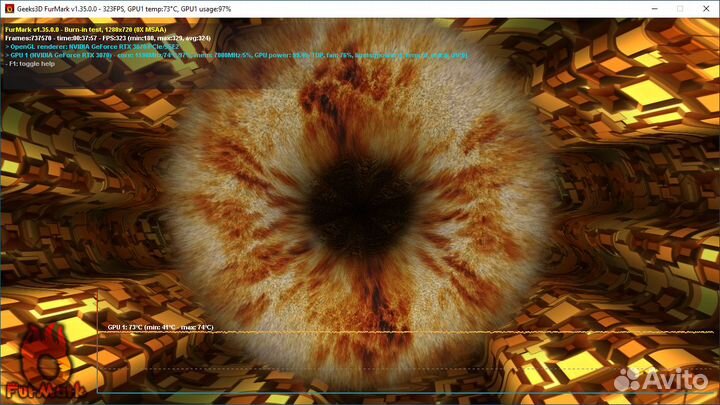Click the blue progress line at window bottom
Viewport: 720px width, 405px height.
click(400, 393)
